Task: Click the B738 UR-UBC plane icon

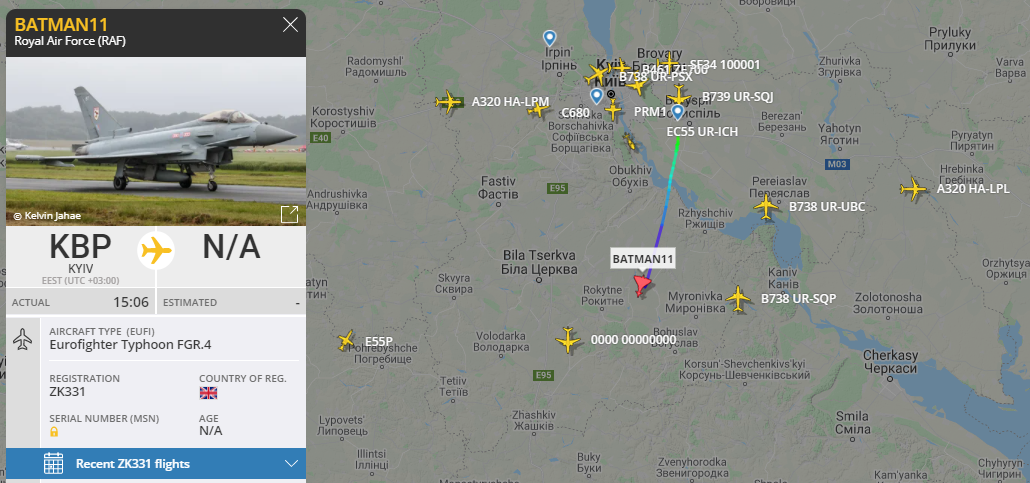Action: click(766, 207)
